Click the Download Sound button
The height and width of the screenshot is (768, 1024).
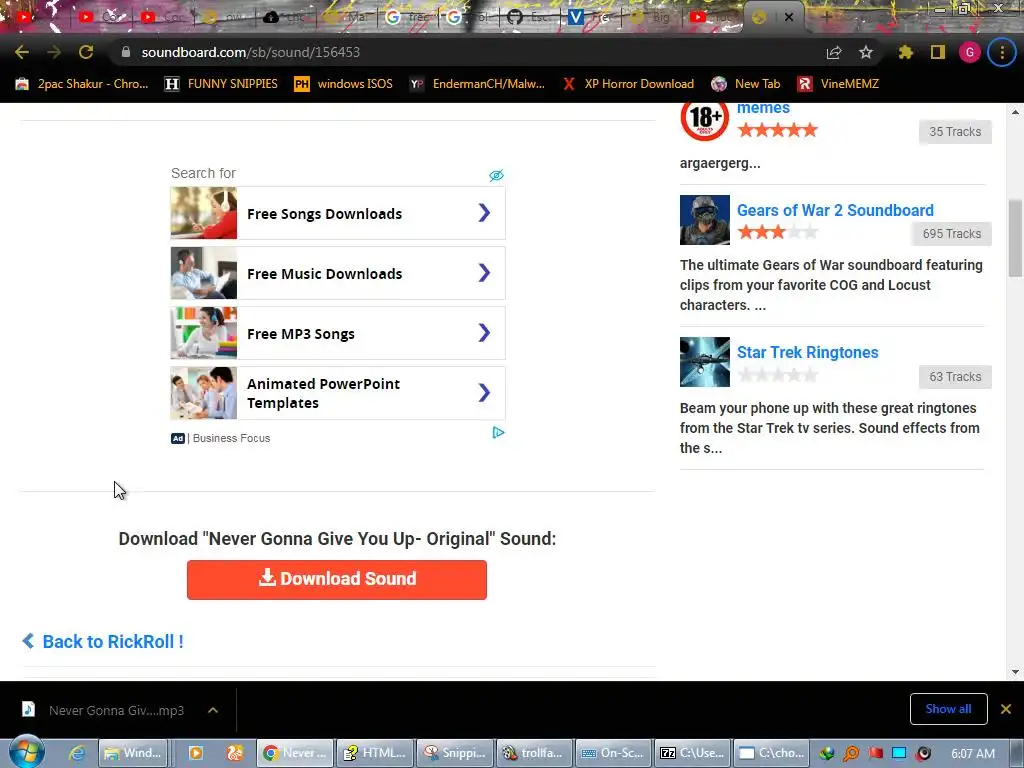337,579
